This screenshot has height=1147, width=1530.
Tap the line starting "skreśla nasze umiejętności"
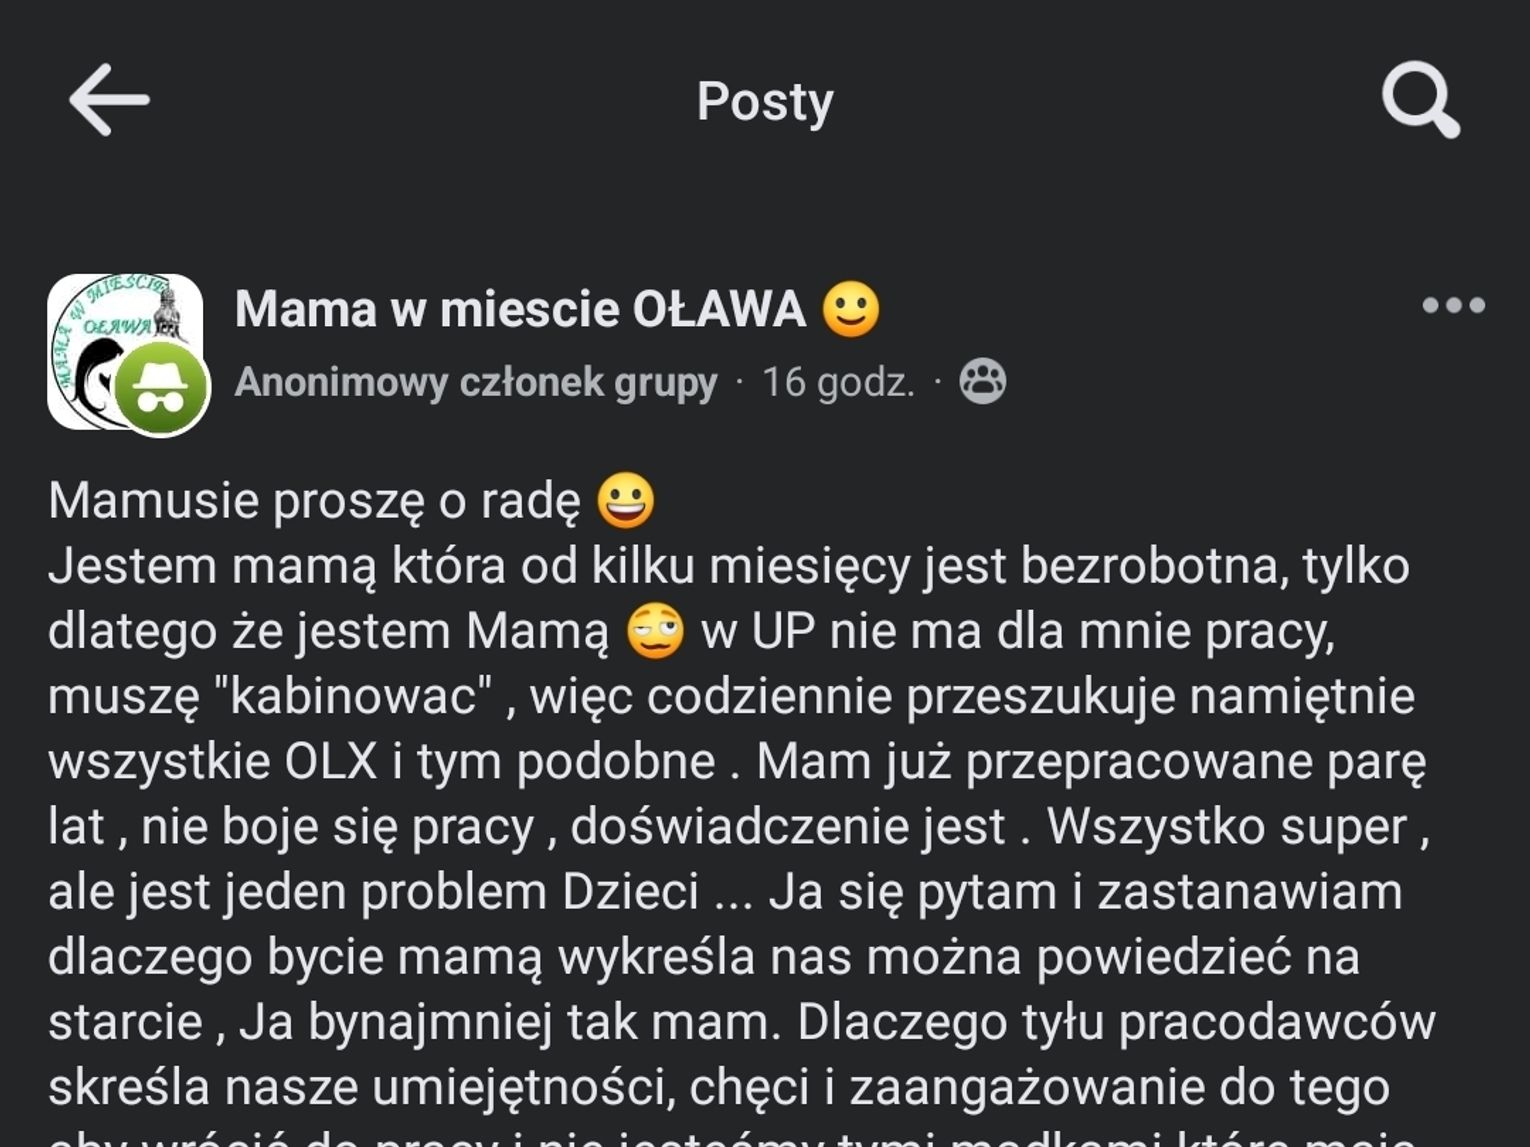[718, 1087]
